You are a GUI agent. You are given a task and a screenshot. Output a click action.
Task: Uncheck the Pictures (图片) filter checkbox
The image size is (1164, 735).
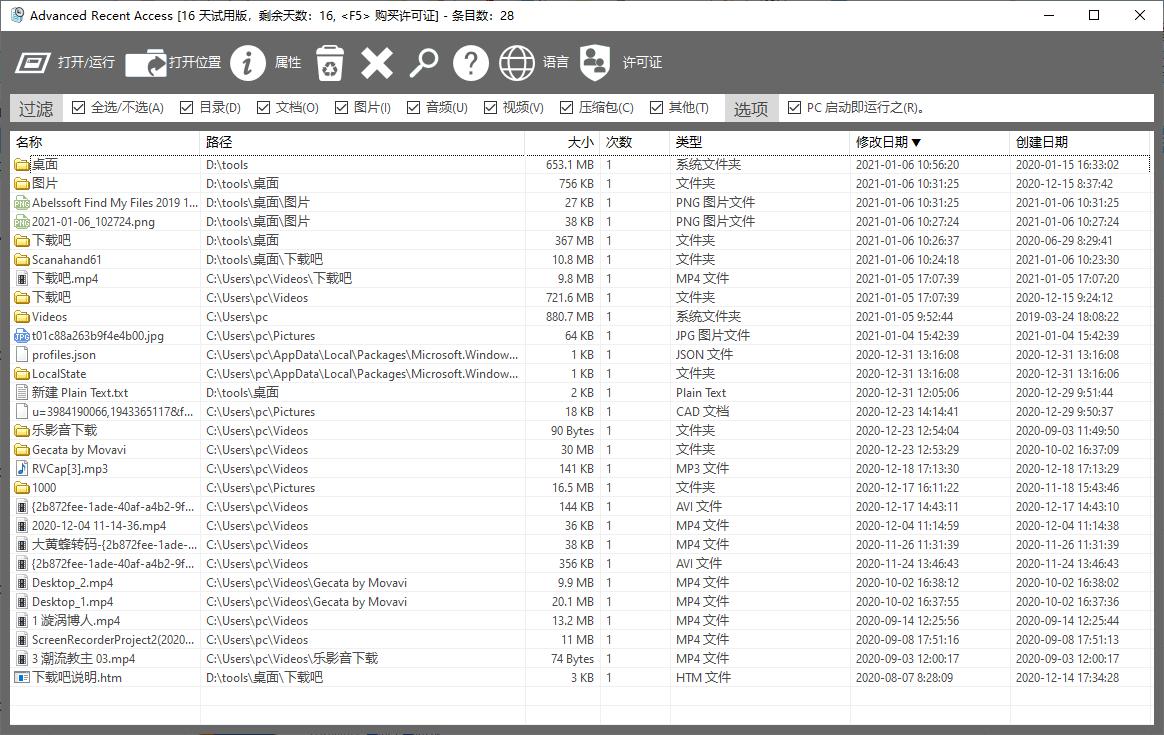342,108
